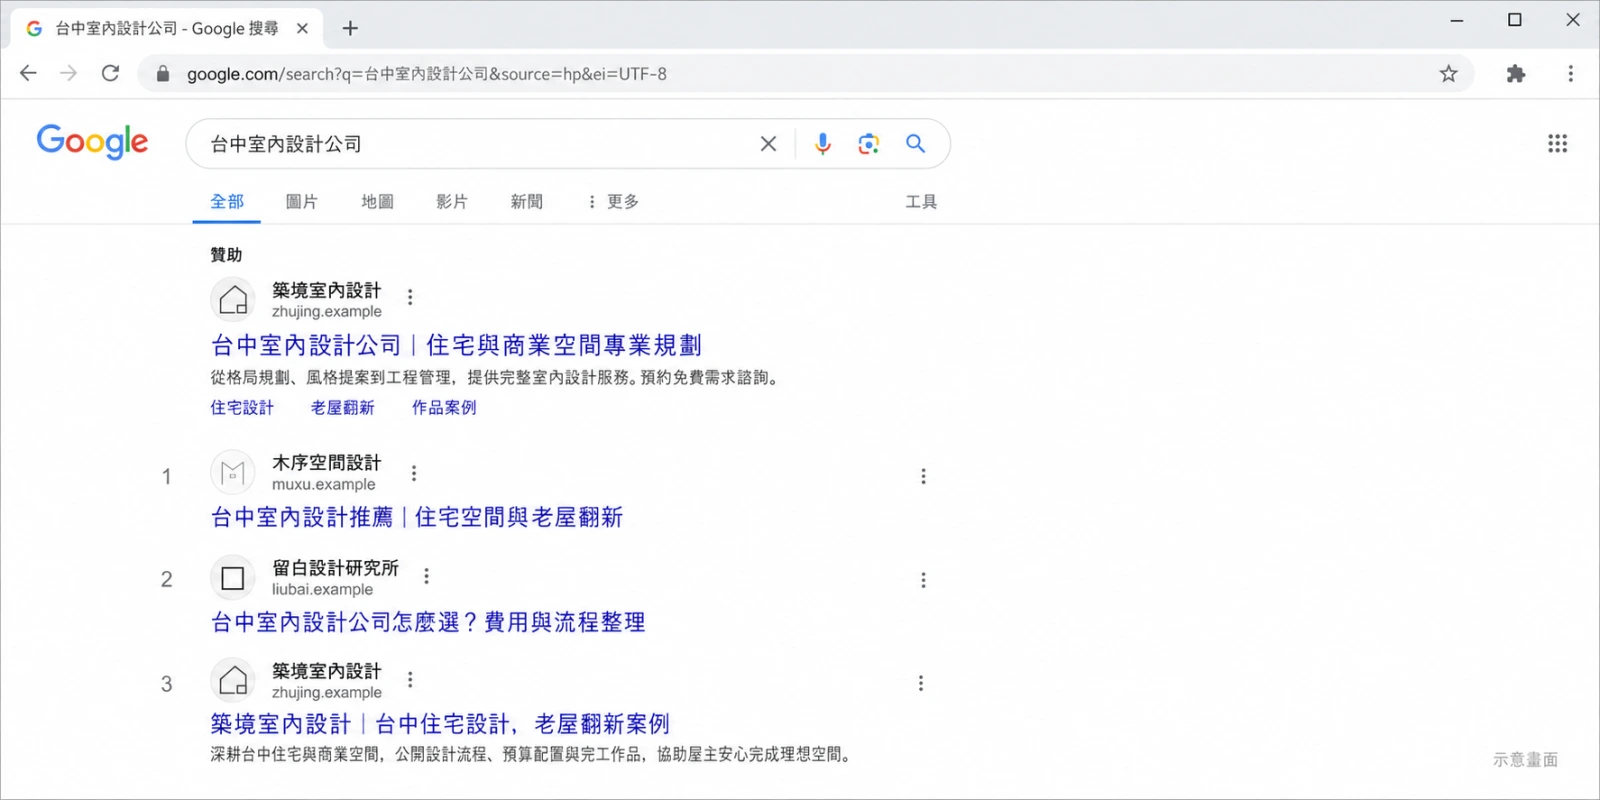This screenshot has width=1600, height=800.
Task: Open result 台中室內設計公司怎麼選？費用與流程整理
Action: click(428, 622)
